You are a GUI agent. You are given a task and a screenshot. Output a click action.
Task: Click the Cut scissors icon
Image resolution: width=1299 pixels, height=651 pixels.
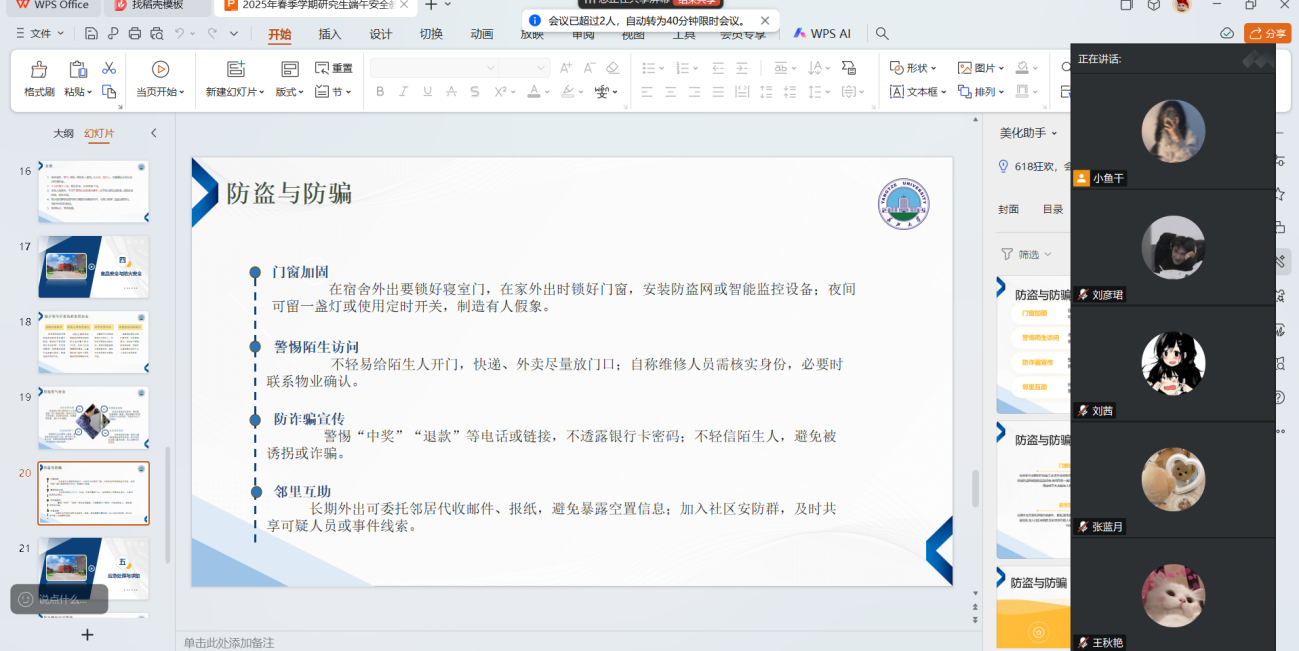point(109,68)
